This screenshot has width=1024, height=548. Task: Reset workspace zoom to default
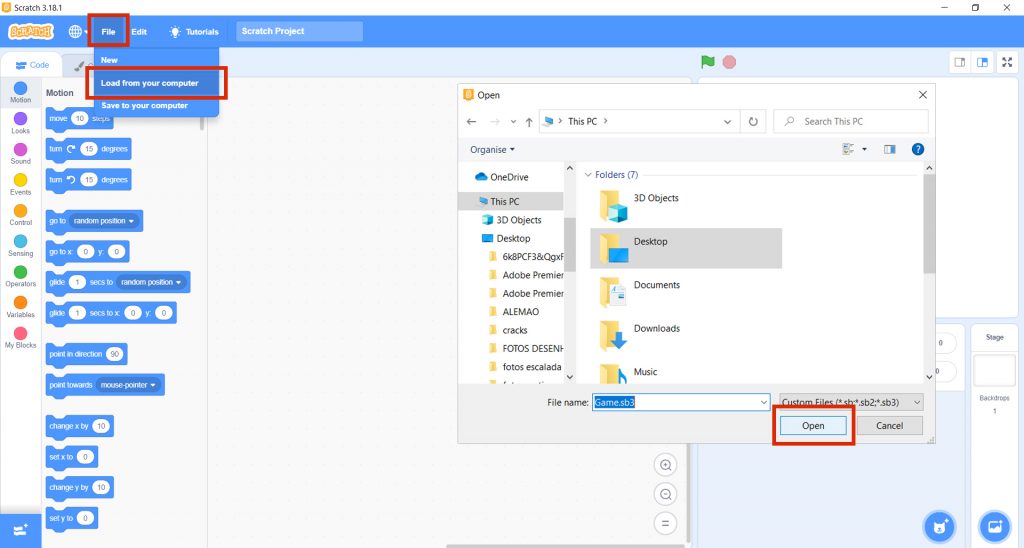click(x=665, y=523)
